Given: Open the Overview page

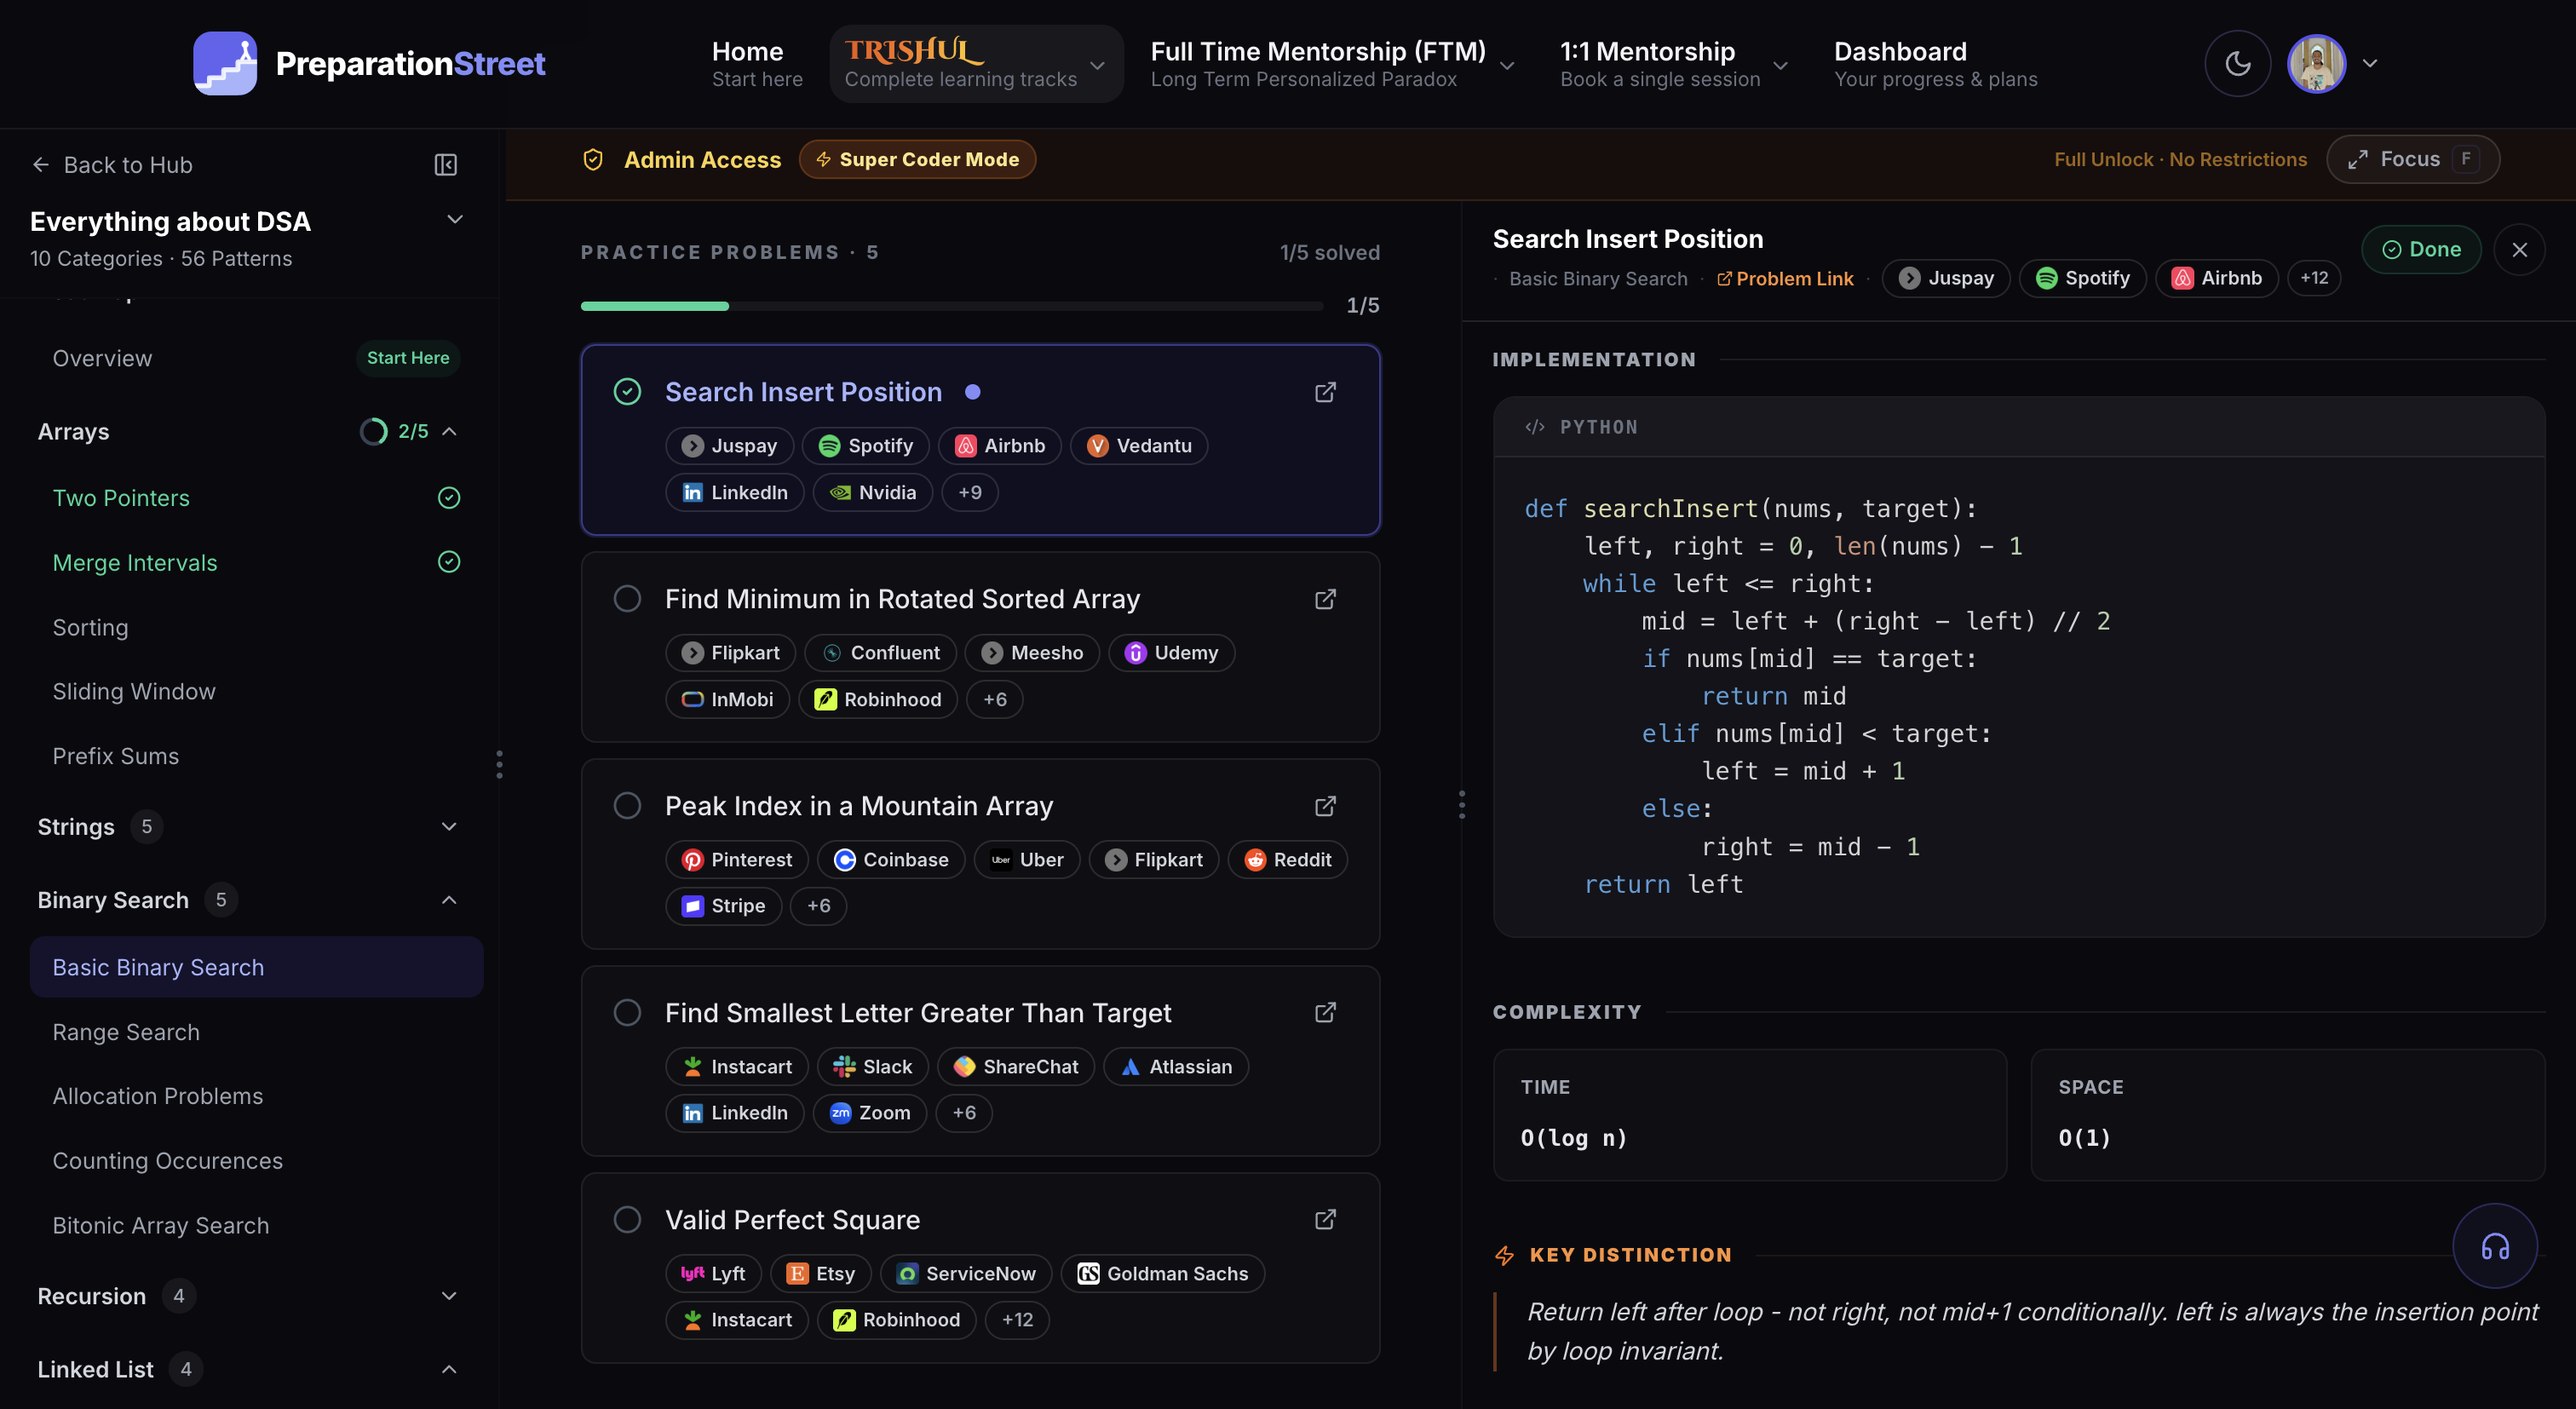Looking at the screenshot, I should click(102, 359).
